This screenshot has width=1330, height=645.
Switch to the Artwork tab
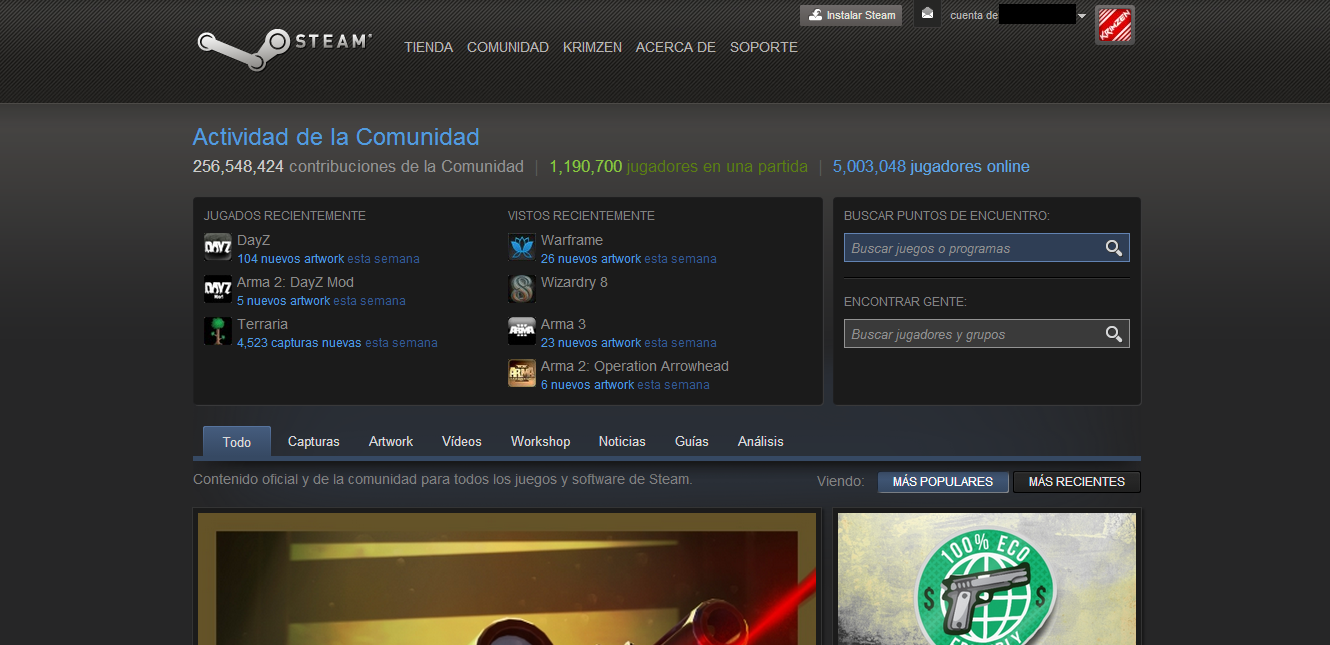tap(391, 441)
